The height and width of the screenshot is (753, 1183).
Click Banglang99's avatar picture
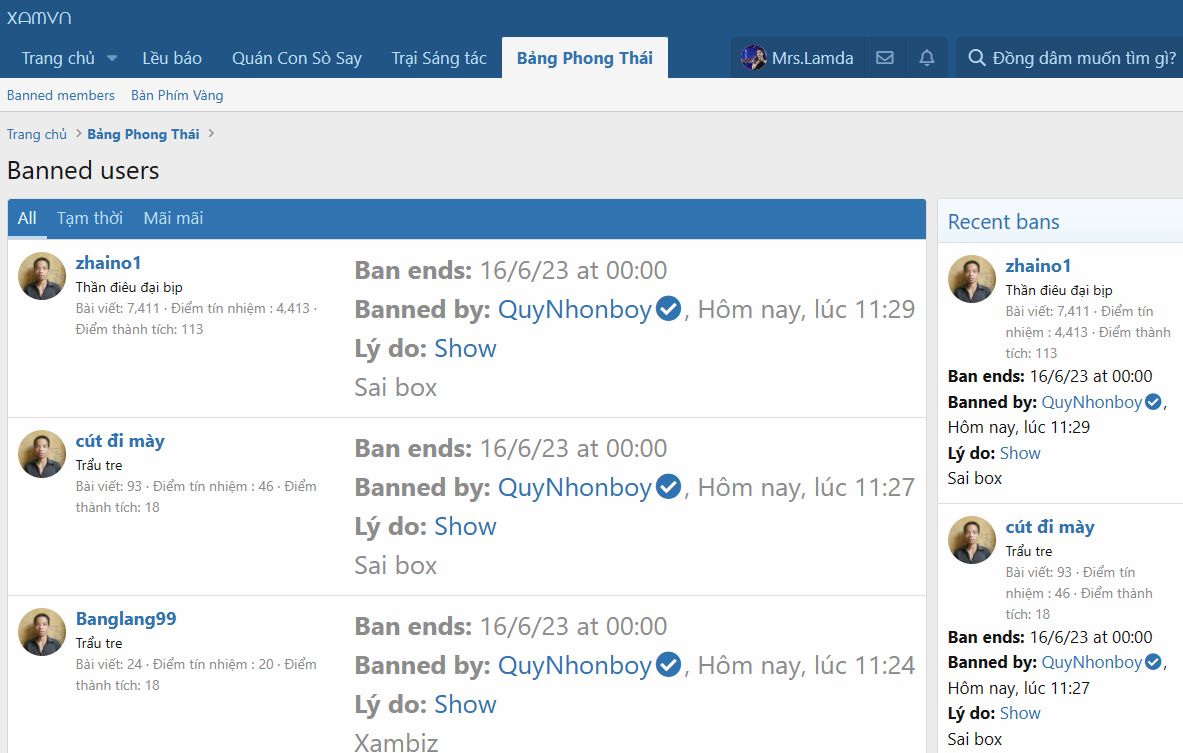42,632
